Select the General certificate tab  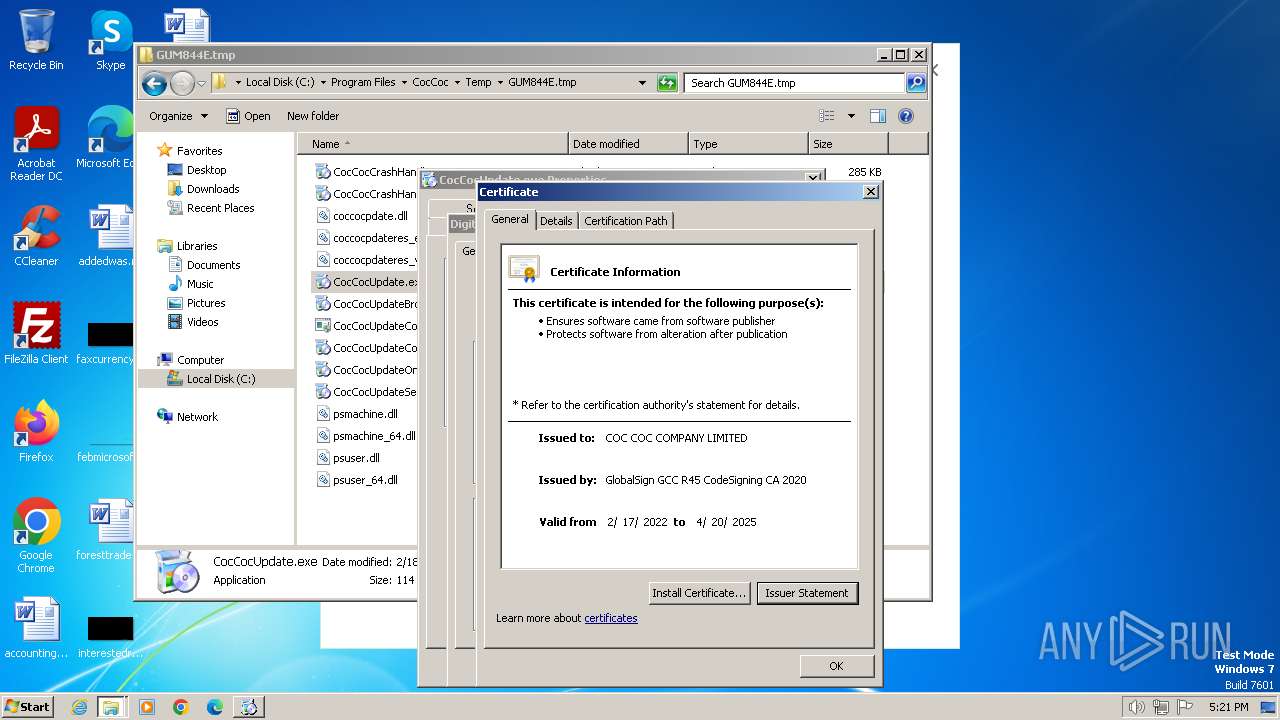(510, 219)
